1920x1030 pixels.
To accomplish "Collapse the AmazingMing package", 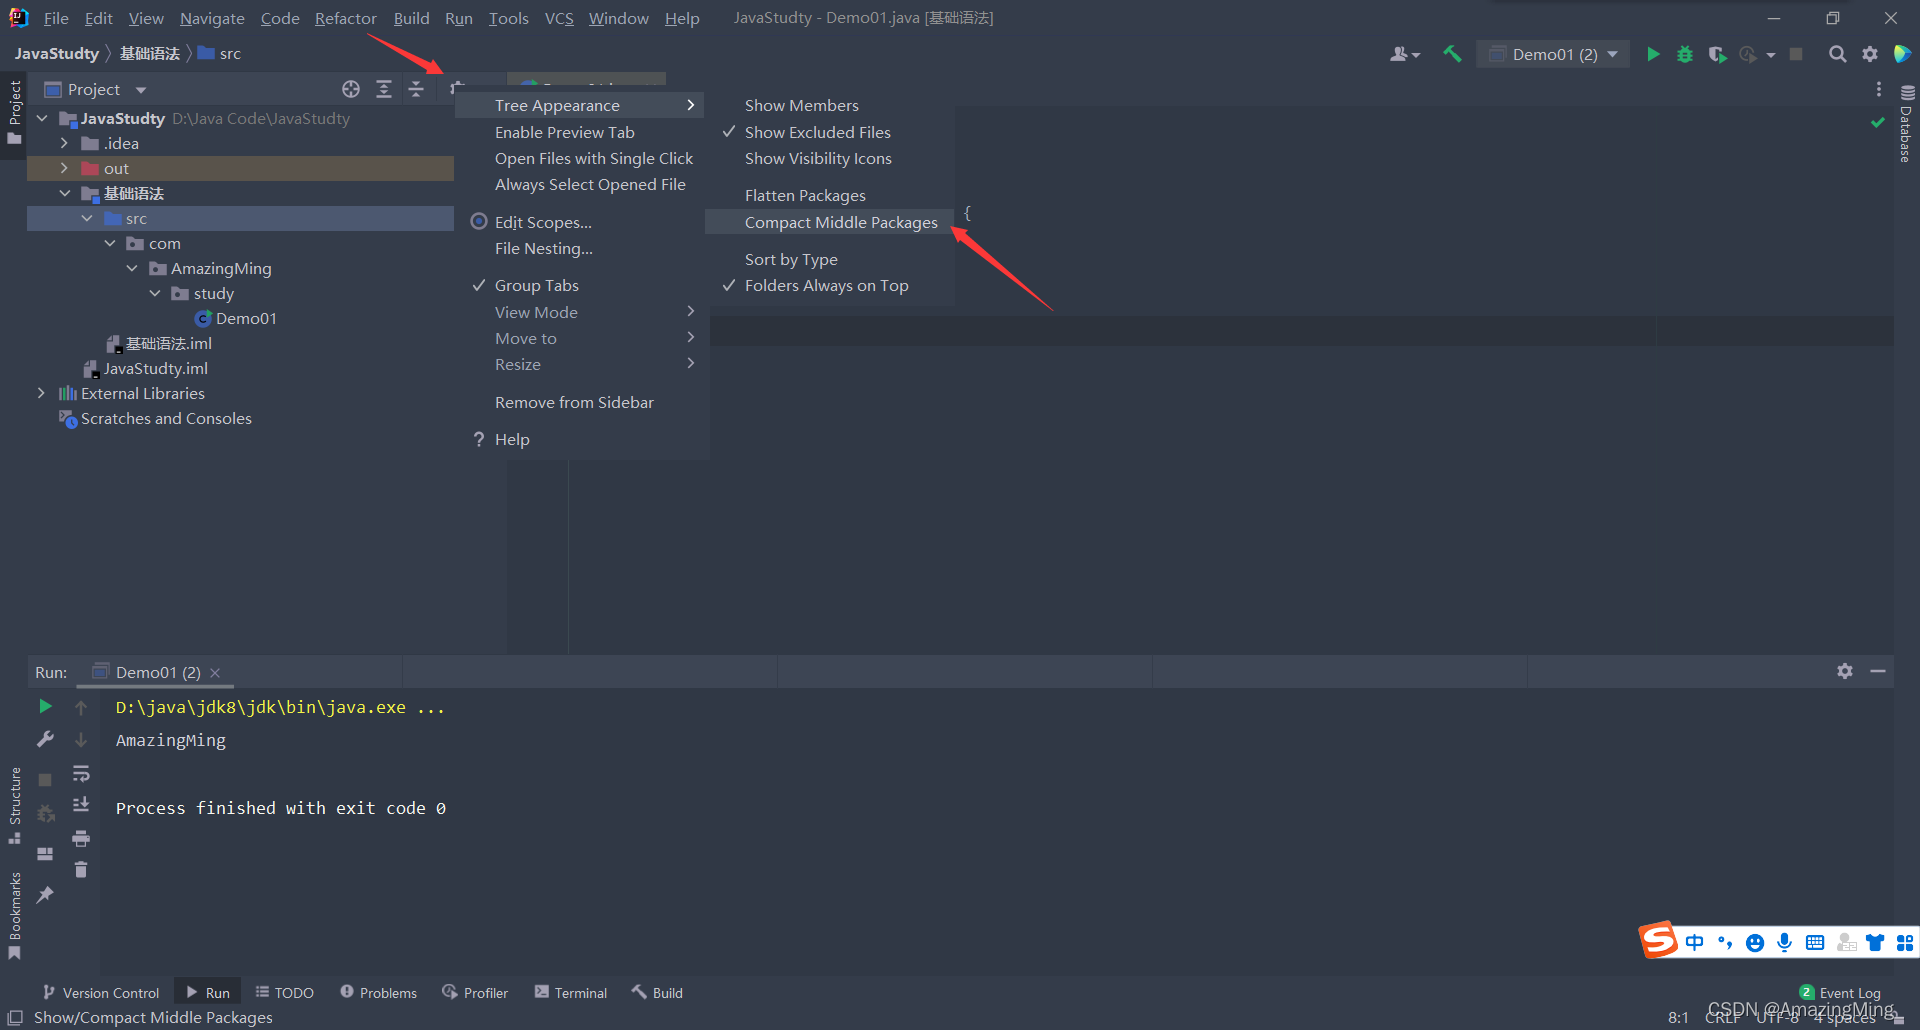I will pos(132,268).
